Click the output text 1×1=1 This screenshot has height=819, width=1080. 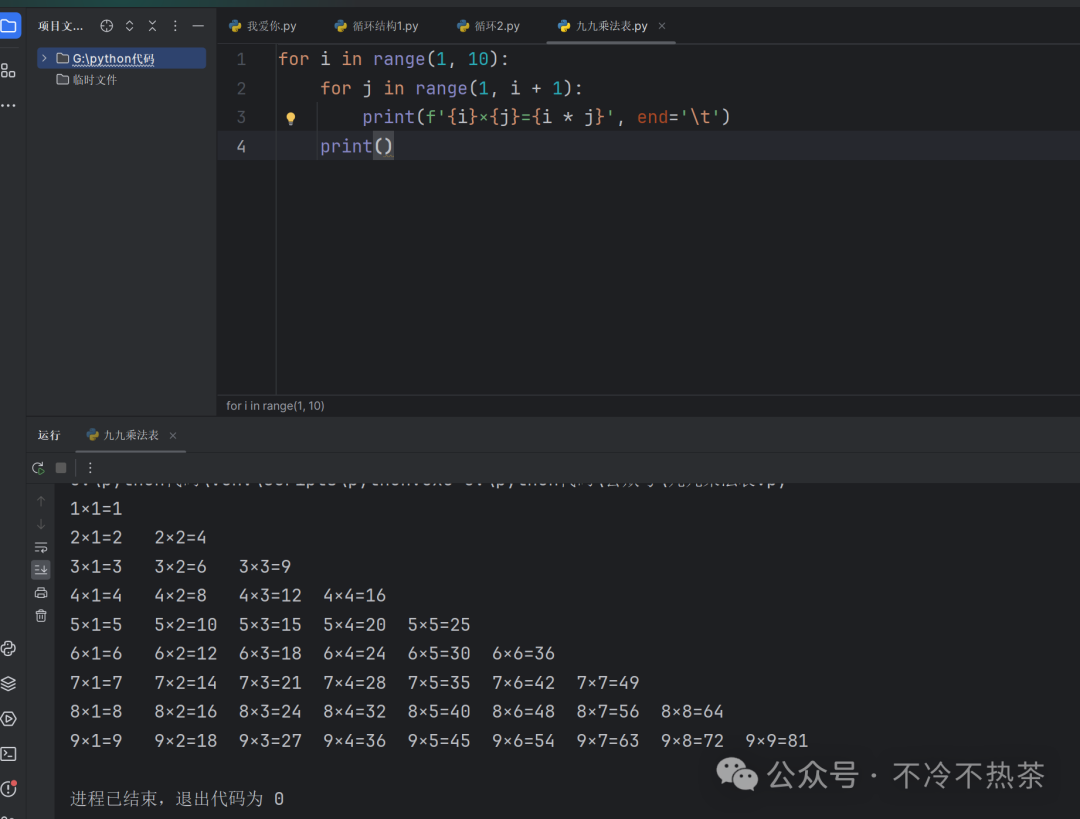[x=96, y=509]
